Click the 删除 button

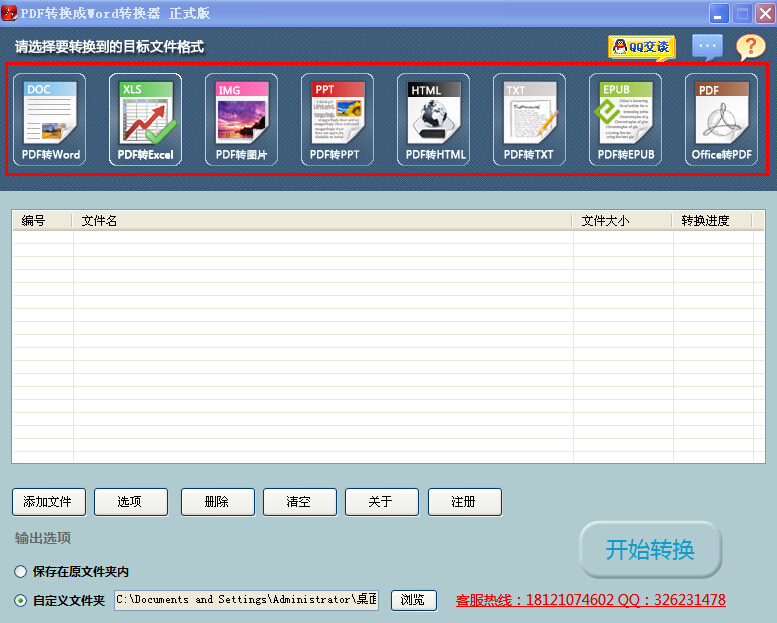point(218,502)
